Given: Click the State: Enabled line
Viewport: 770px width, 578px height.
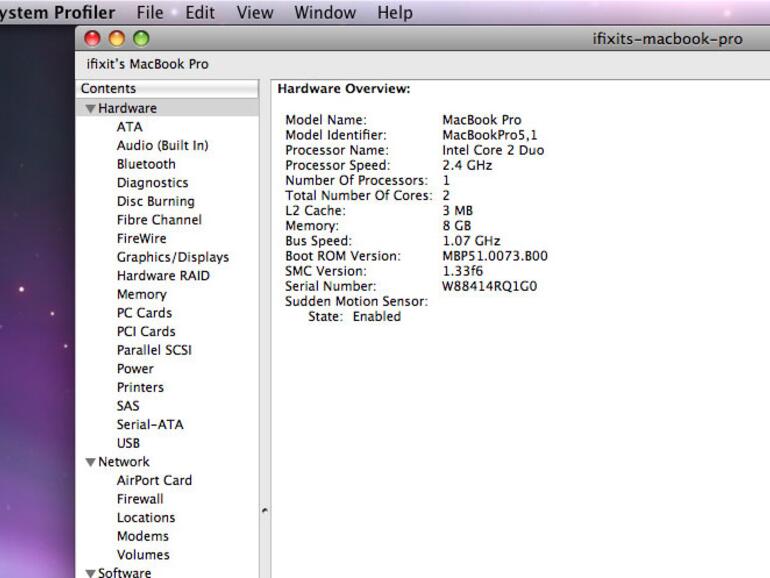Looking at the screenshot, I should [x=355, y=317].
